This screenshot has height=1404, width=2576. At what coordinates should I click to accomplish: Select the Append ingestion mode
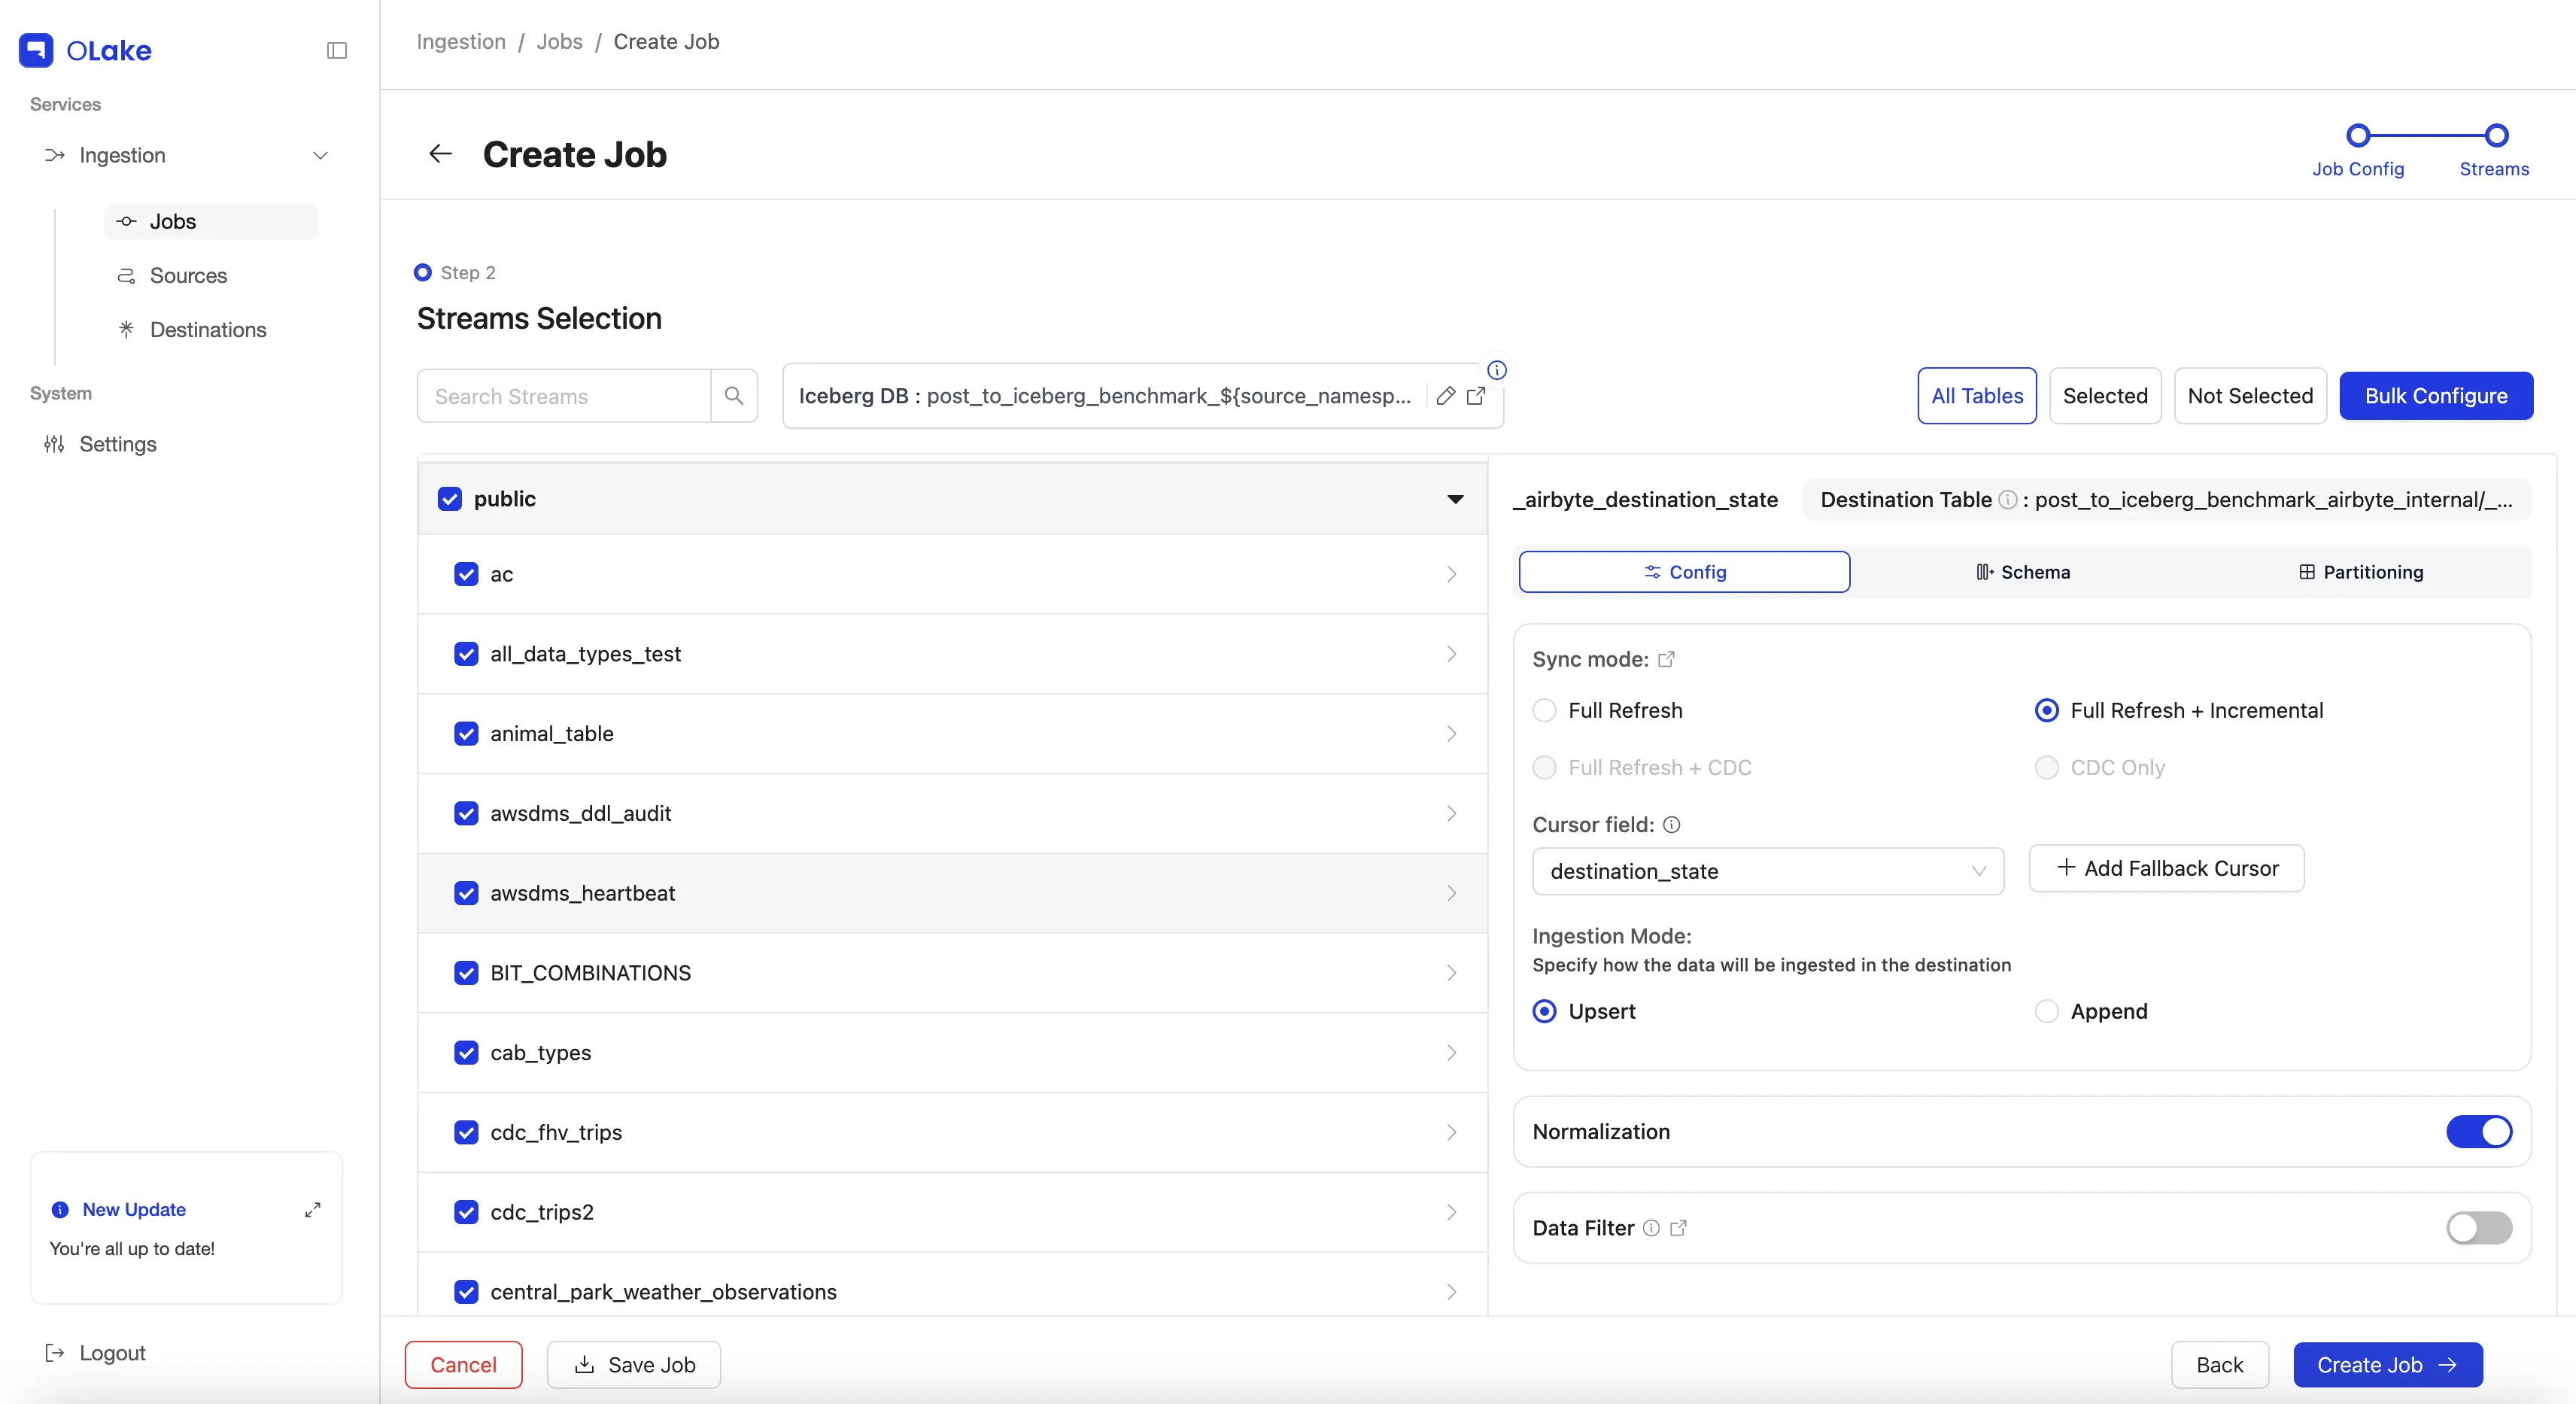[x=2047, y=1011]
